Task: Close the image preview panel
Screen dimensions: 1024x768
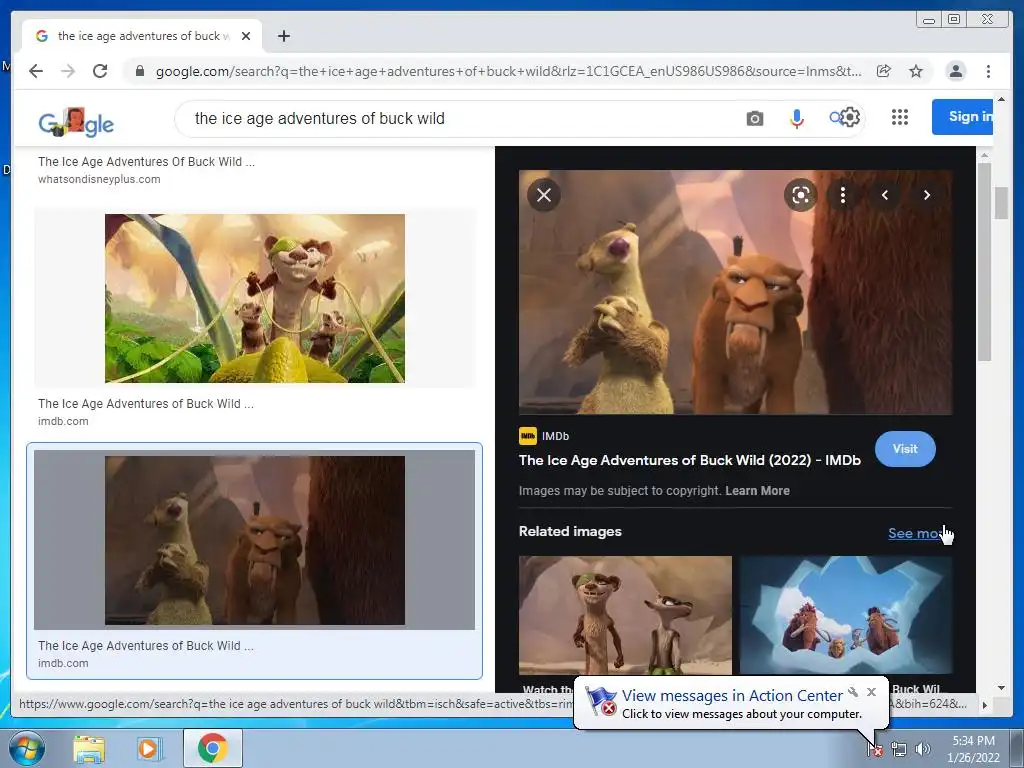Action: [x=544, y=195]
